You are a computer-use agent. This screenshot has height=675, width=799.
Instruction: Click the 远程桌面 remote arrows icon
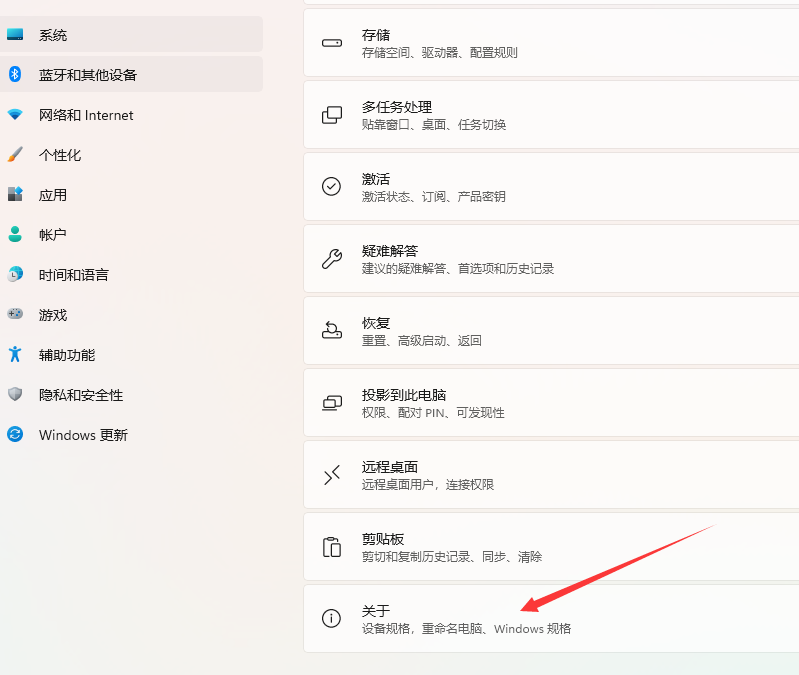(332, 475)
